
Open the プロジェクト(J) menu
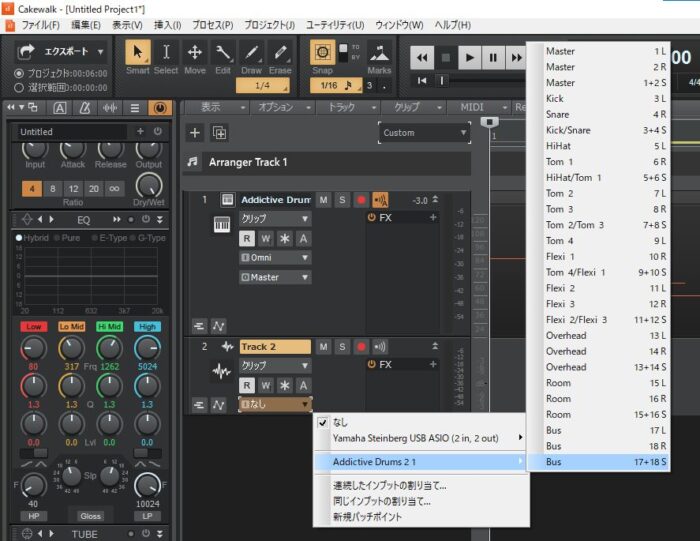coord(269,25)
